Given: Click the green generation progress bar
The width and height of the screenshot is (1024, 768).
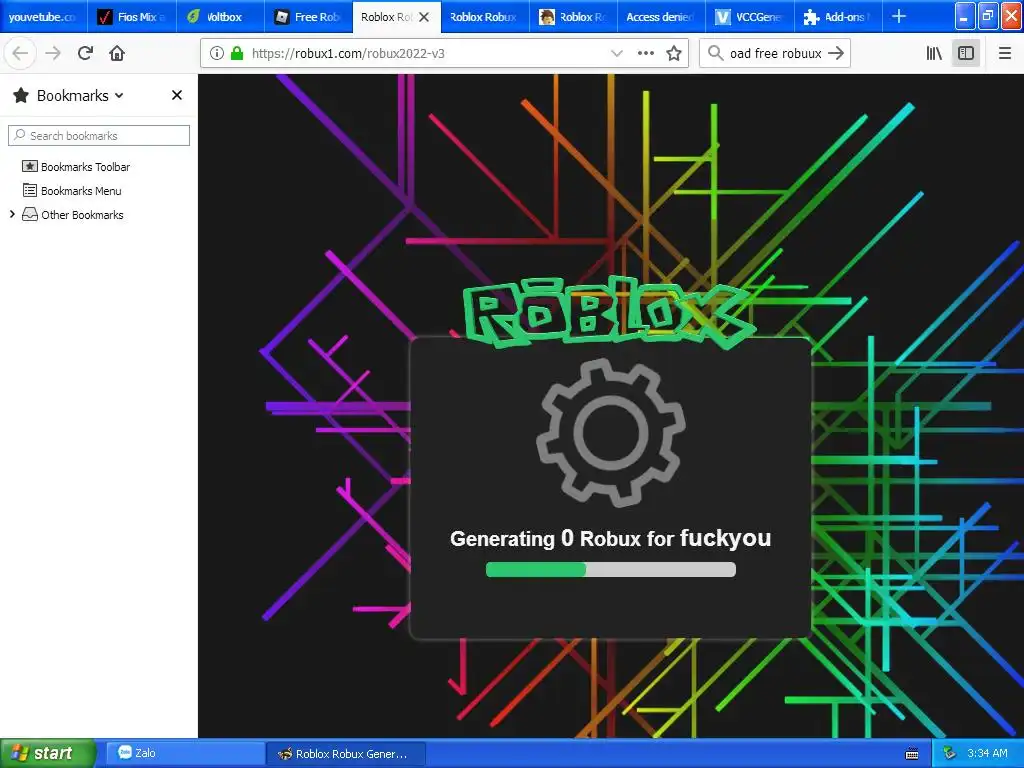Looking at the screenshot, I should pyautogui.click(x=611, y=569).
